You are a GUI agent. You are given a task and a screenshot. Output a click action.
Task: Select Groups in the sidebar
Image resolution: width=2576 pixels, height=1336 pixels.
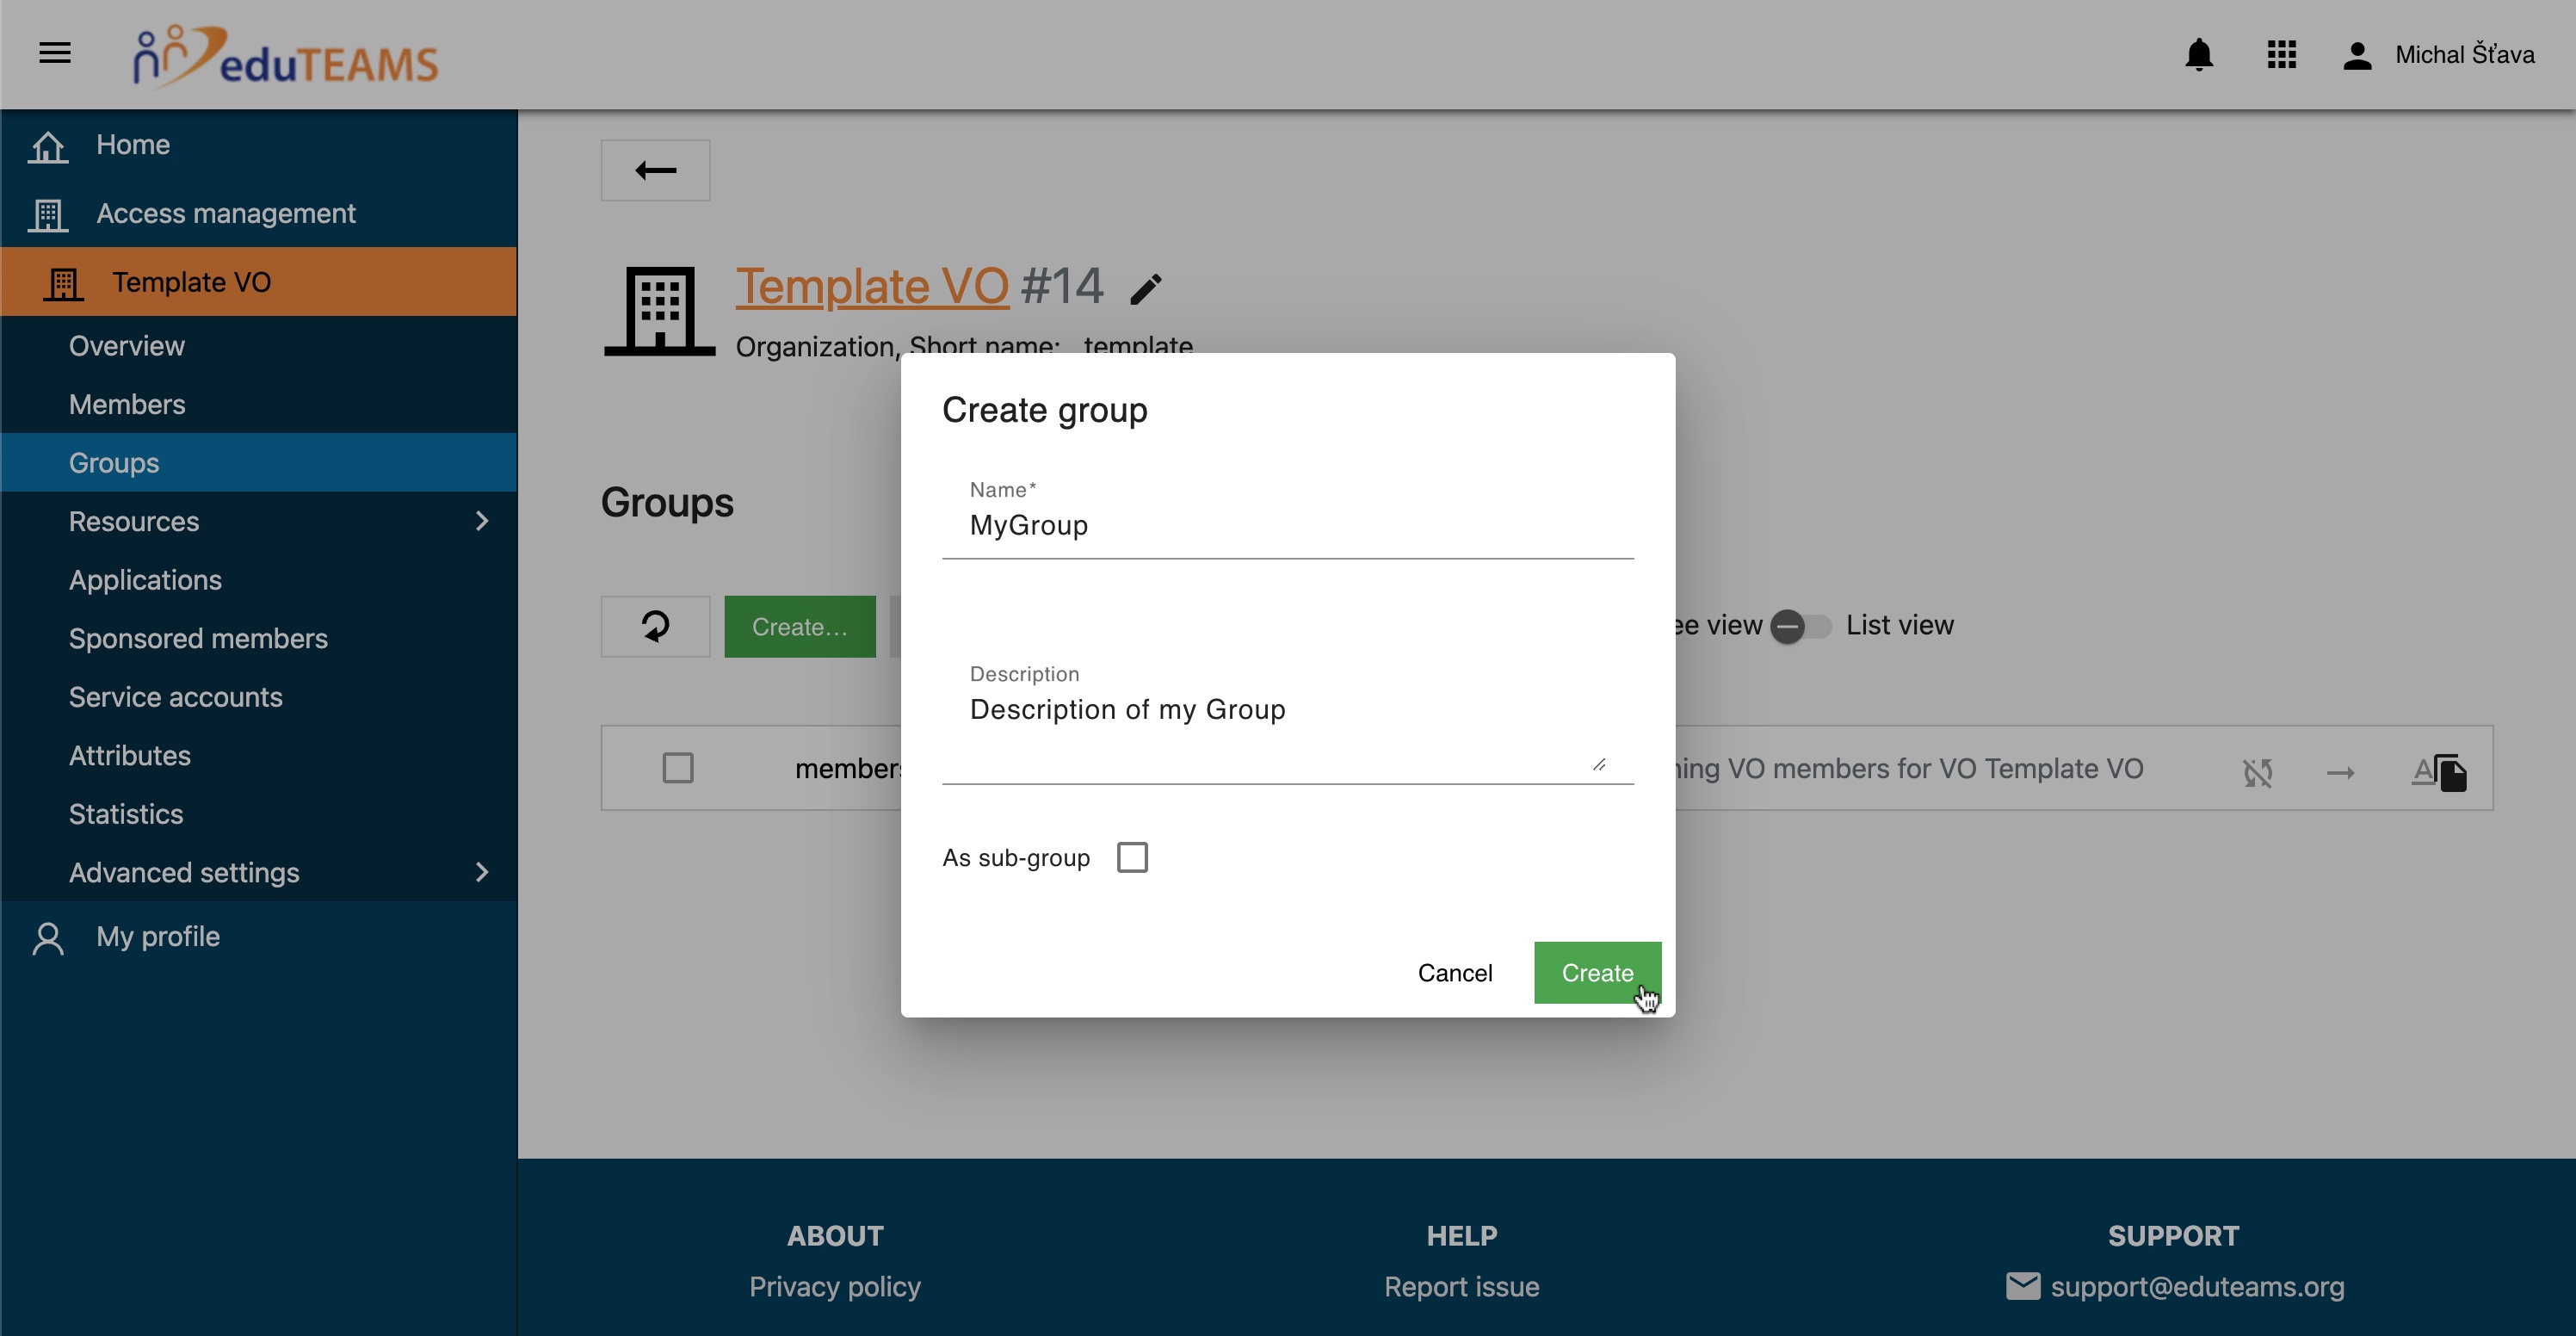259,463
